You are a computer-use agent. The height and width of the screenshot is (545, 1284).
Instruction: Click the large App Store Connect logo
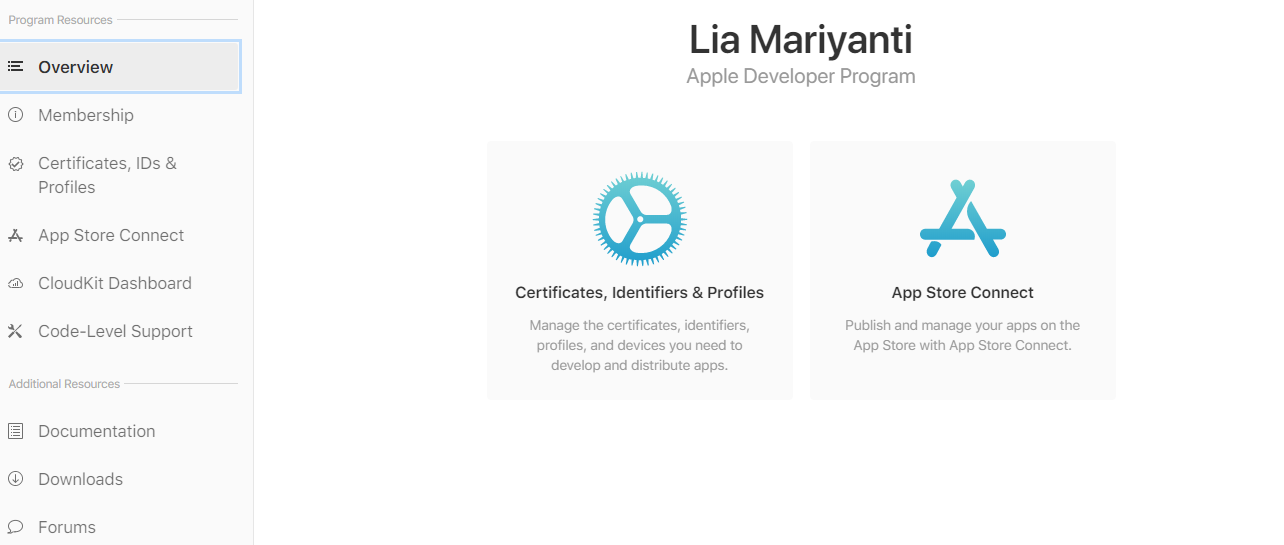pos(963,218)
